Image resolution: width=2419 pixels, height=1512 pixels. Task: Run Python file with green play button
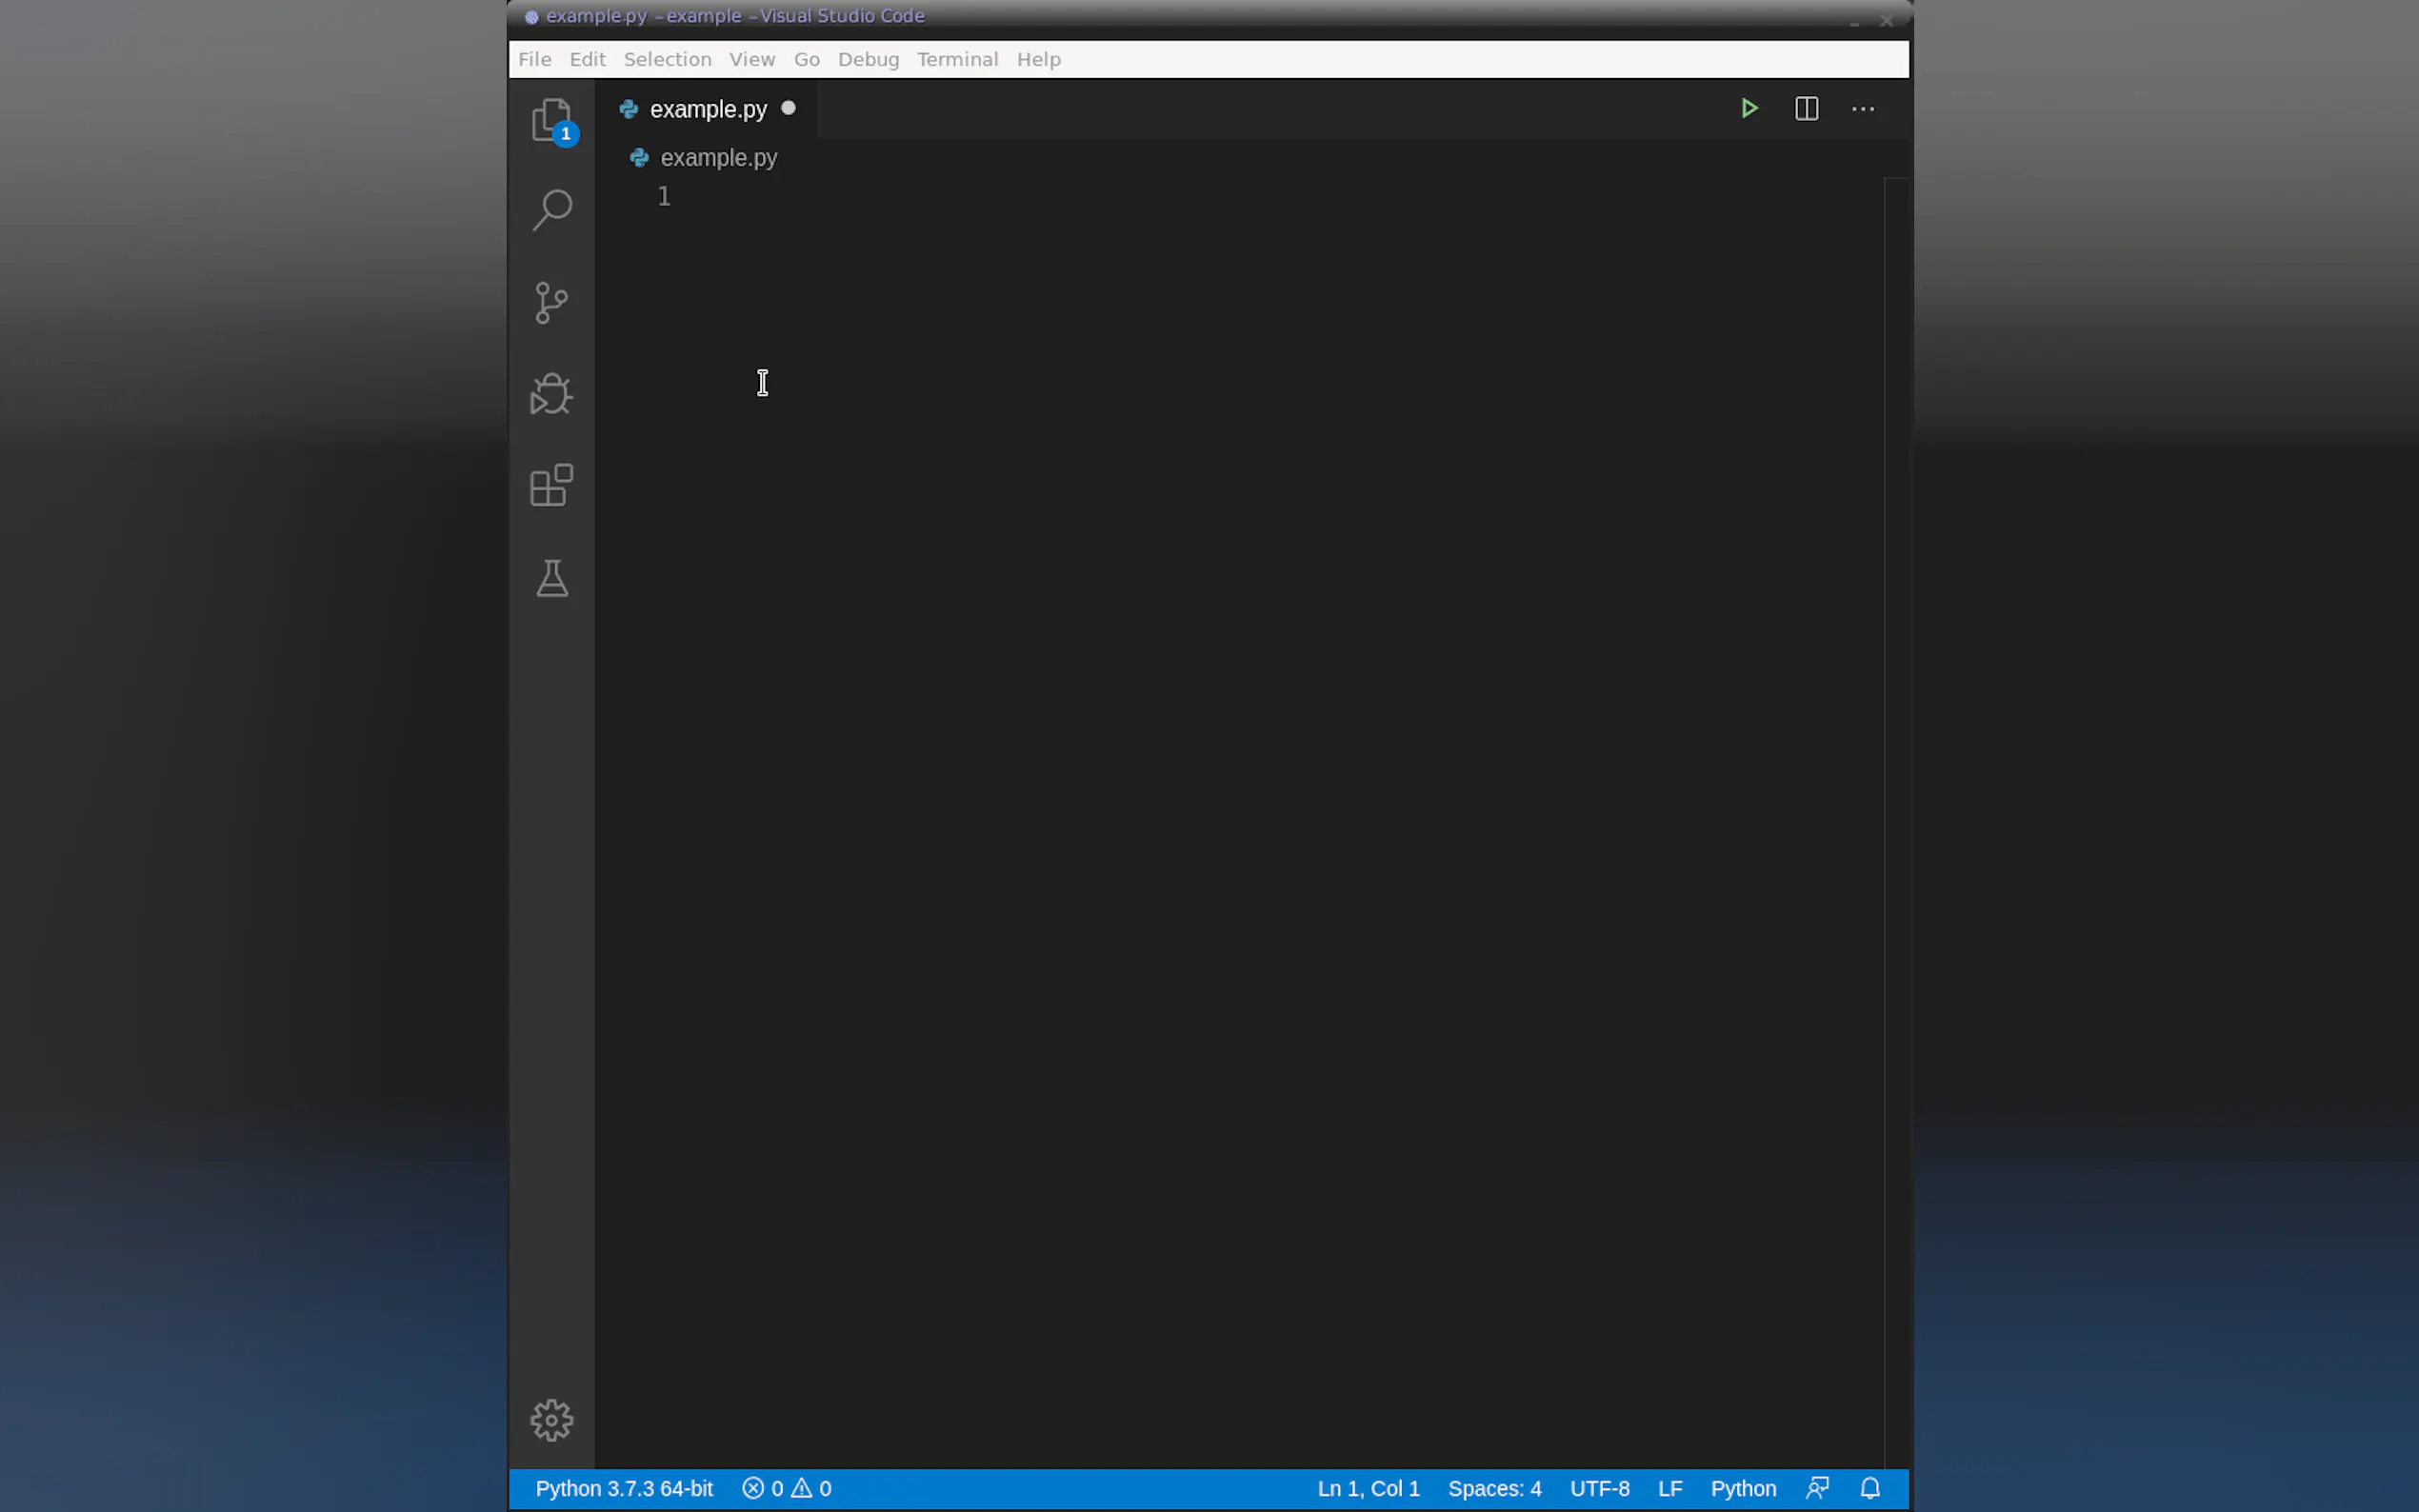click(1749, 108)
